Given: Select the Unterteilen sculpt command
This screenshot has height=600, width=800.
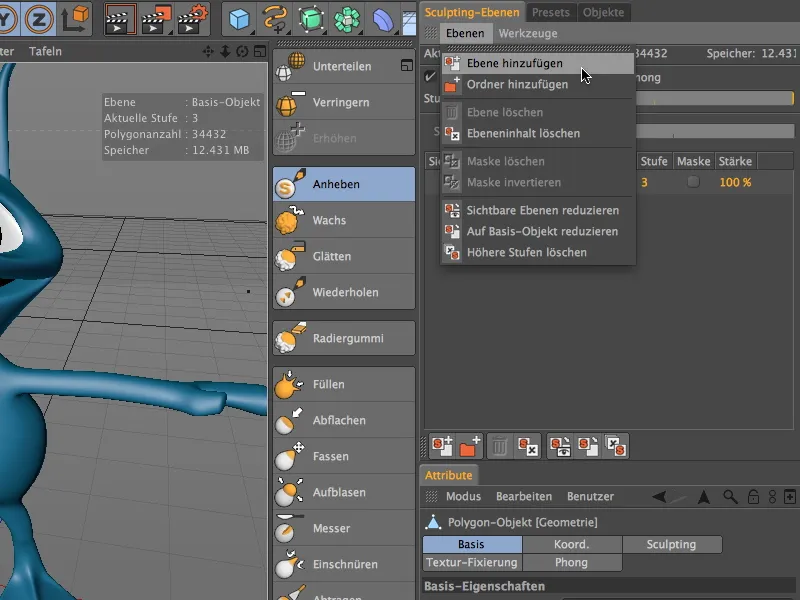Looking at the screenshot, I should tap(343, 66).
